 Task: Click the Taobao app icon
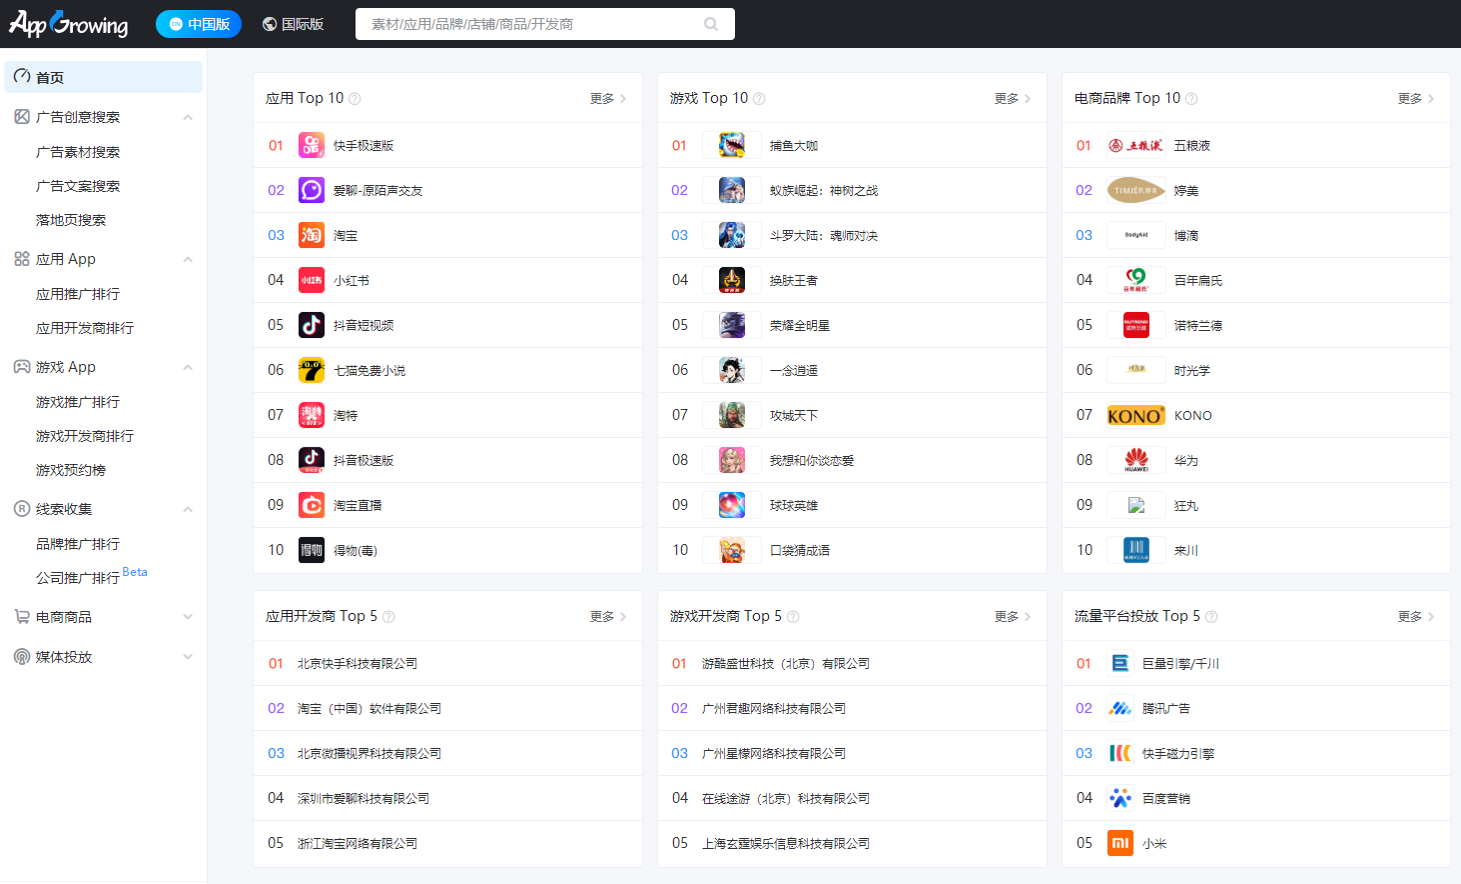click(311, 235)
